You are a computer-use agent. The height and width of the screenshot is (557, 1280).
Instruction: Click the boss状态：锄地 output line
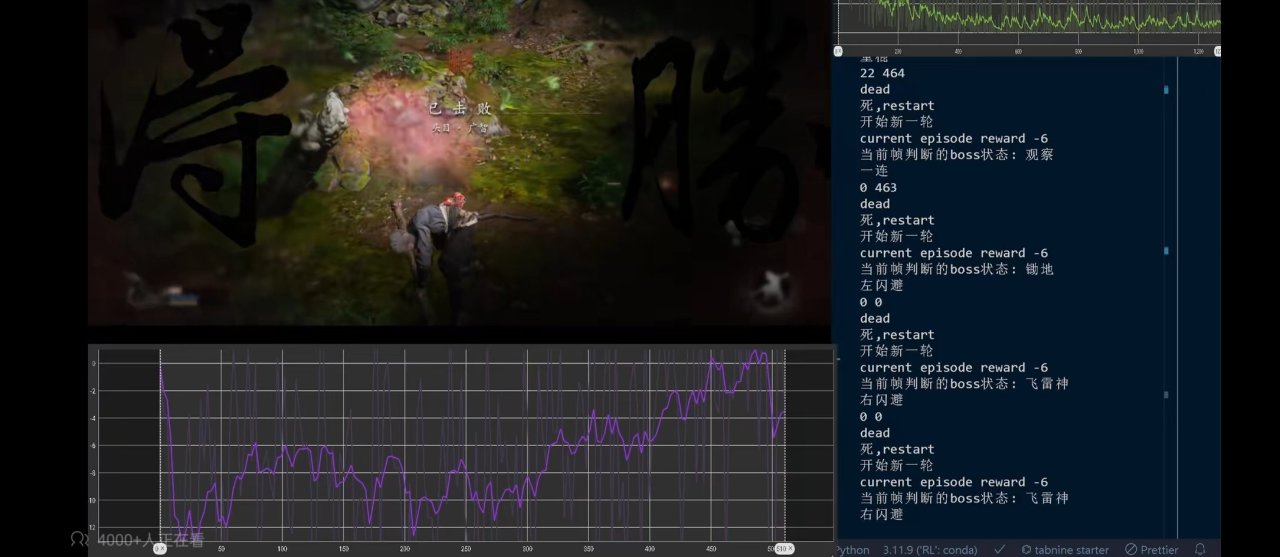(x=957, y=269)
